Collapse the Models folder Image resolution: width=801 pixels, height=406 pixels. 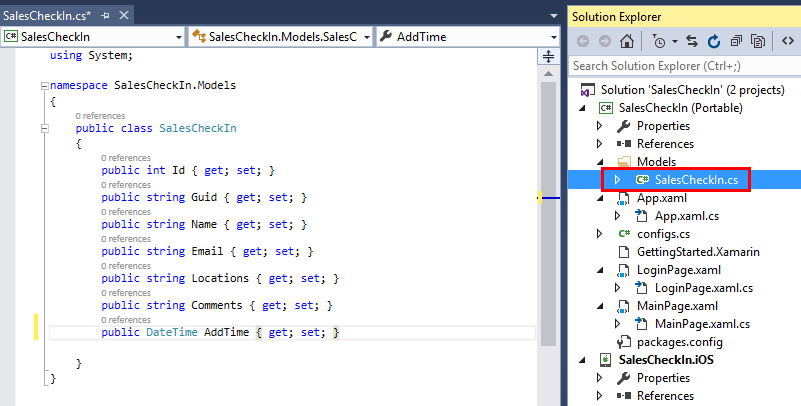pos(600,162)
